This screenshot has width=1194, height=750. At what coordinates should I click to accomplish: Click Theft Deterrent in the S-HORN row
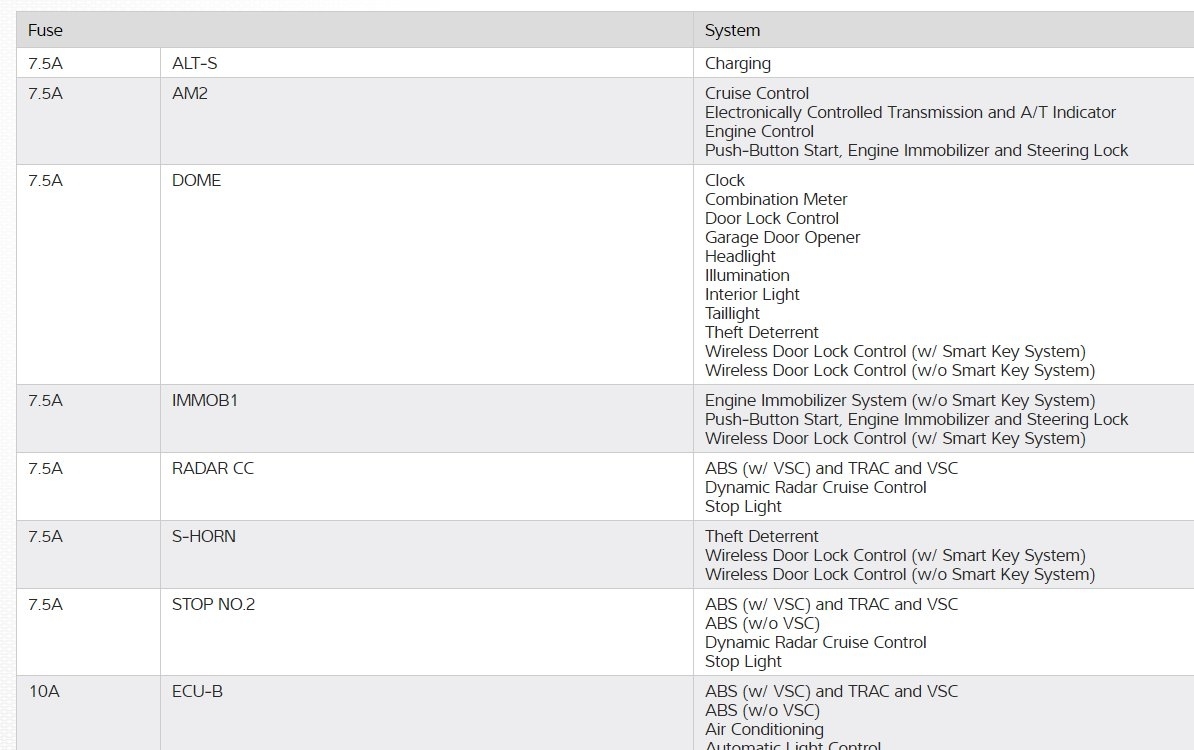pyautogui.click(x=761, y=536)
